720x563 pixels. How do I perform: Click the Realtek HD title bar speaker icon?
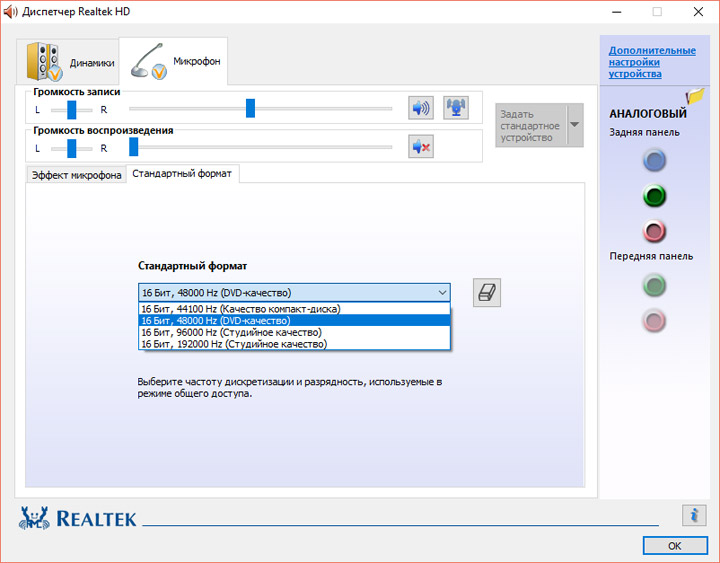(10, 11)
